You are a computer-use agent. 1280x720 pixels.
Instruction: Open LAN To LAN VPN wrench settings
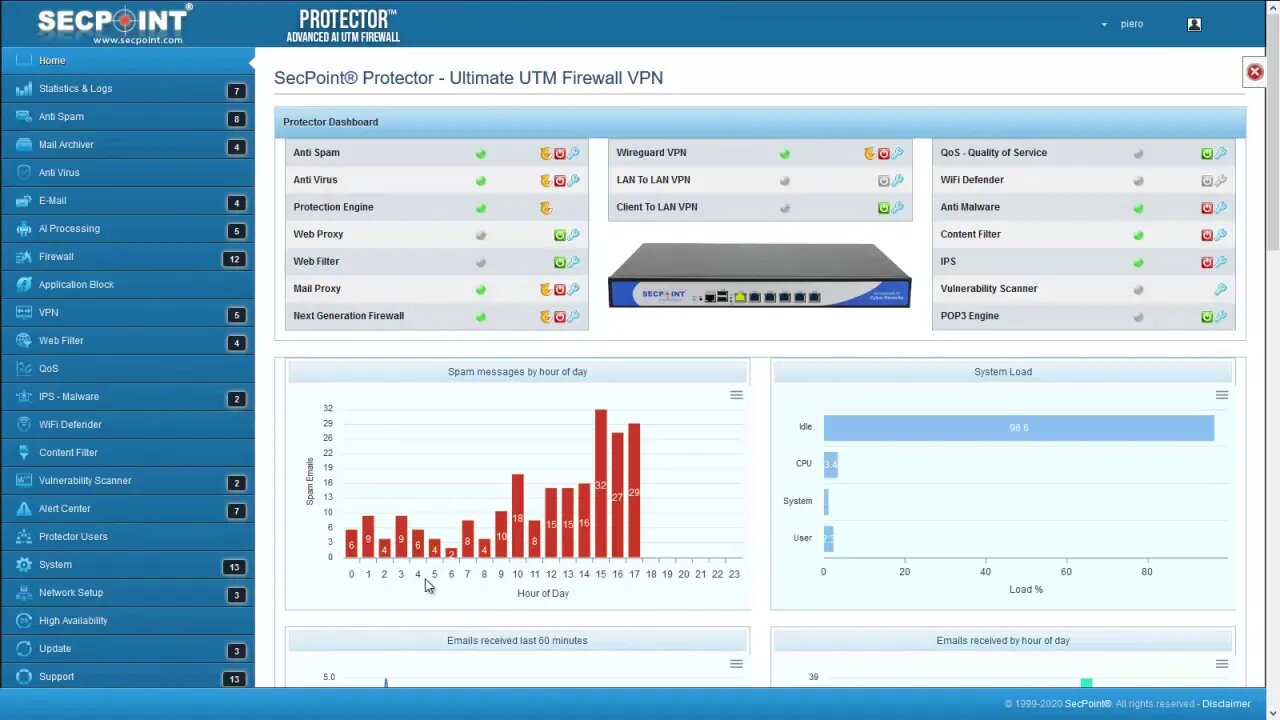(898, 180)
